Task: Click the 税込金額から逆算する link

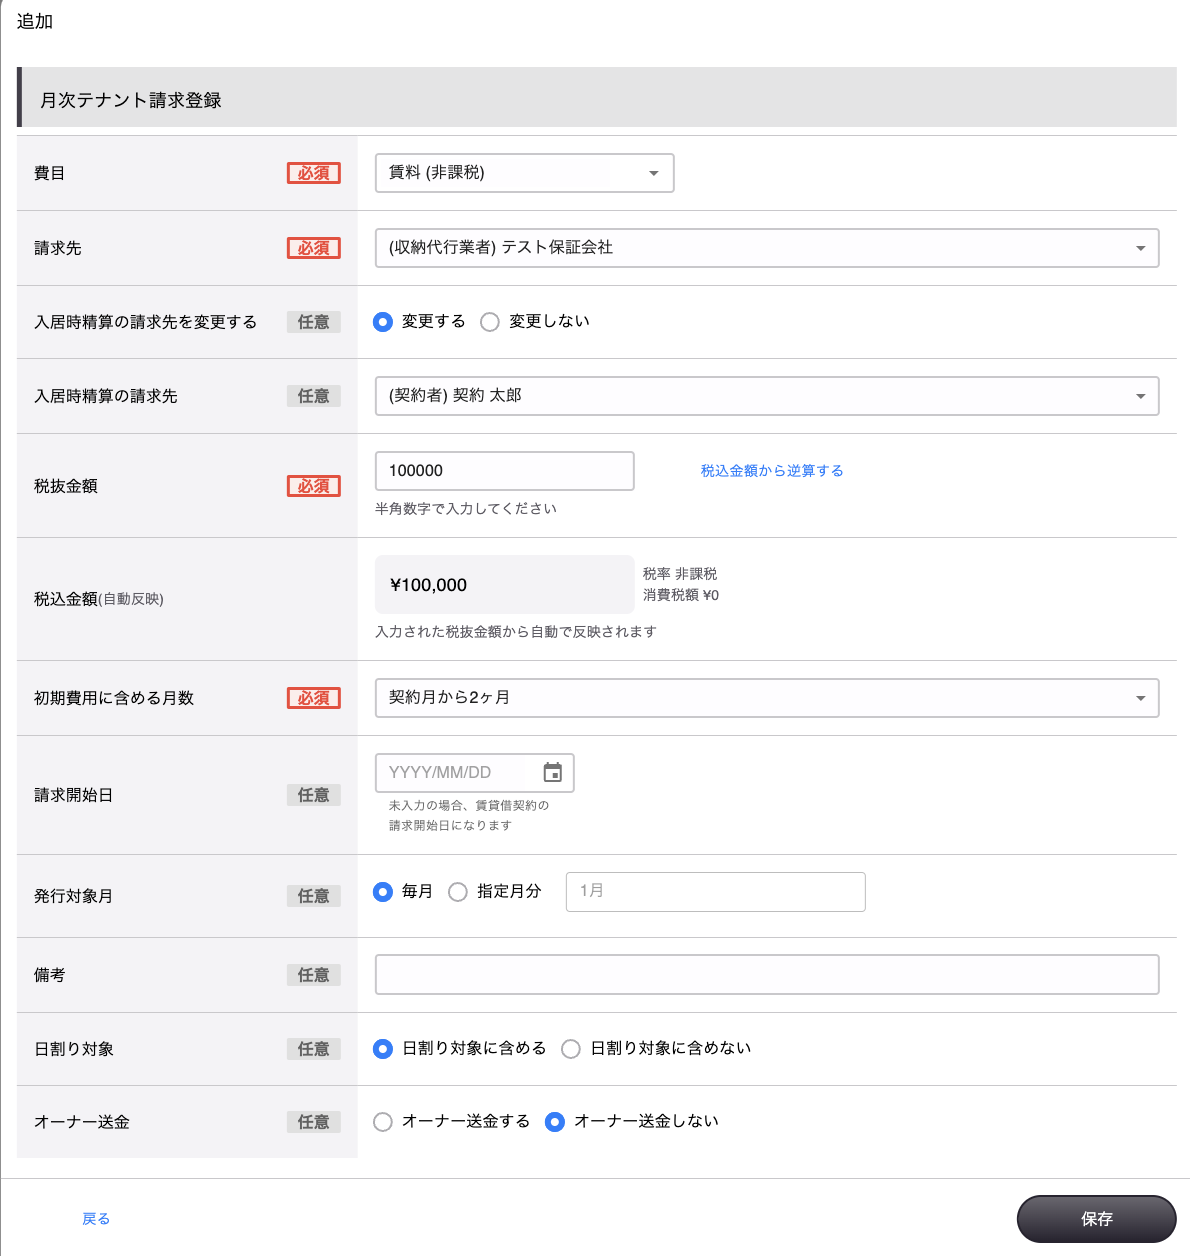Action: [772, 471]
